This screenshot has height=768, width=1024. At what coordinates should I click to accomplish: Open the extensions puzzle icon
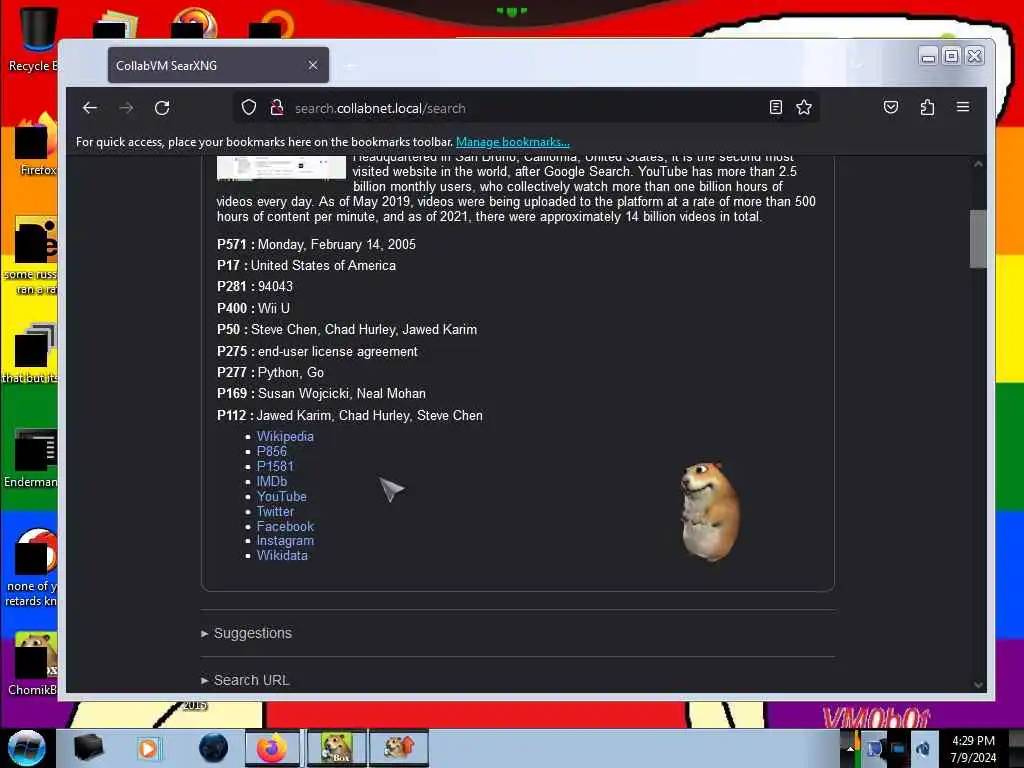(x=927, y=108)
